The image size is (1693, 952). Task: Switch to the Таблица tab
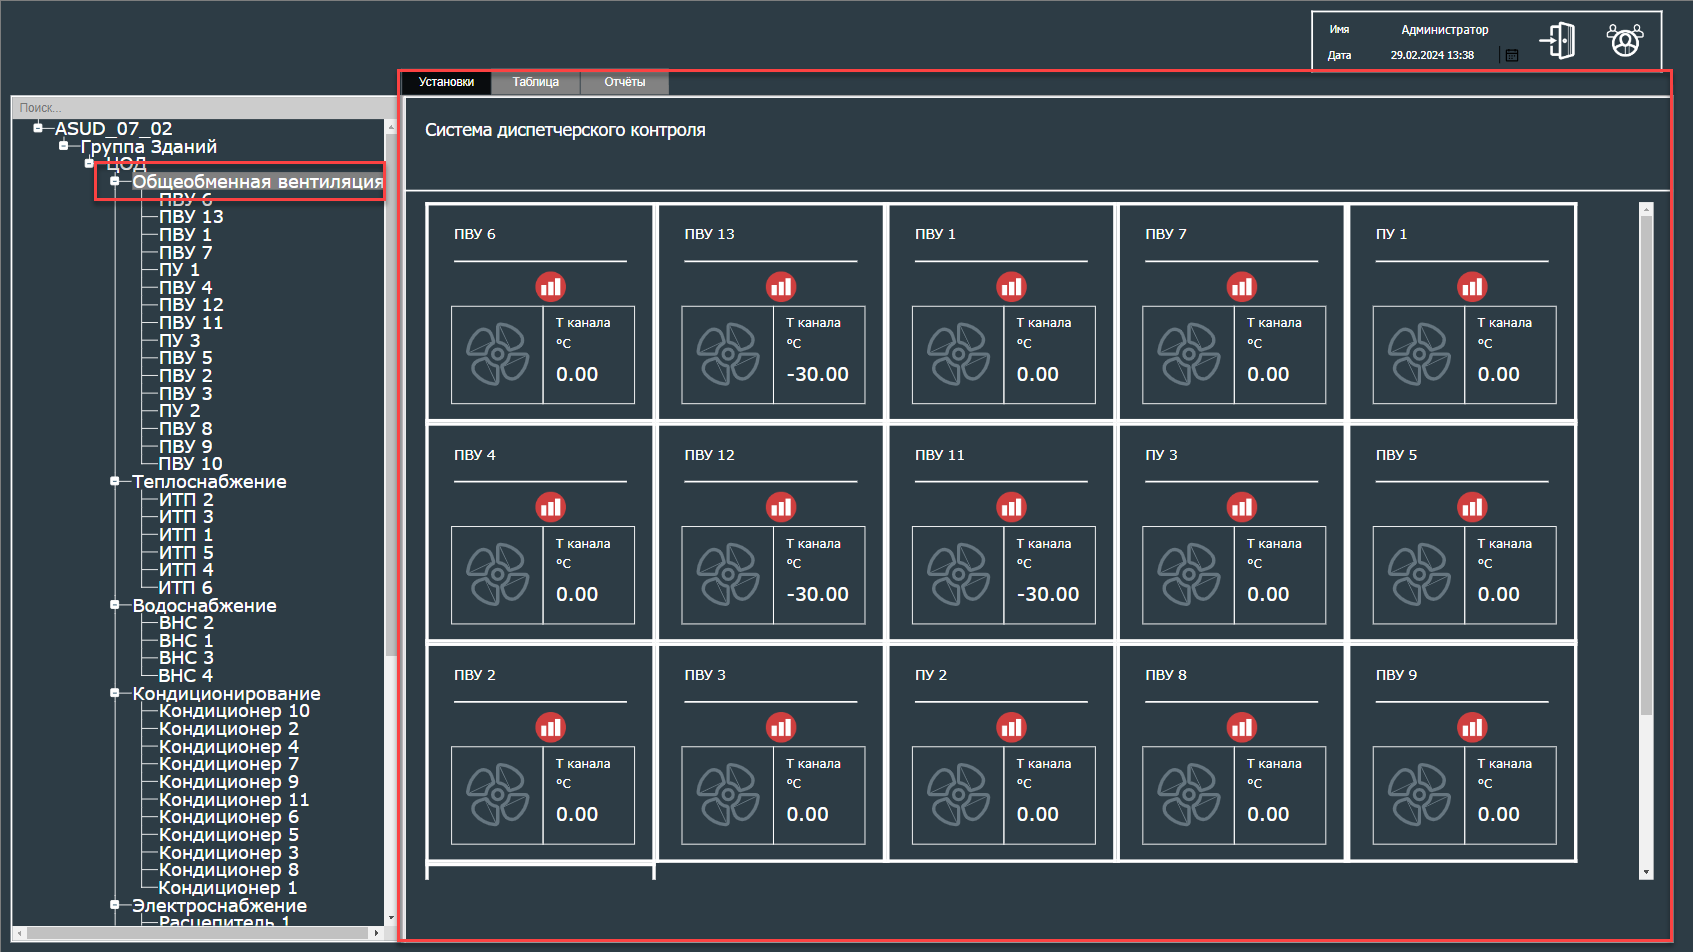(535, 82)
